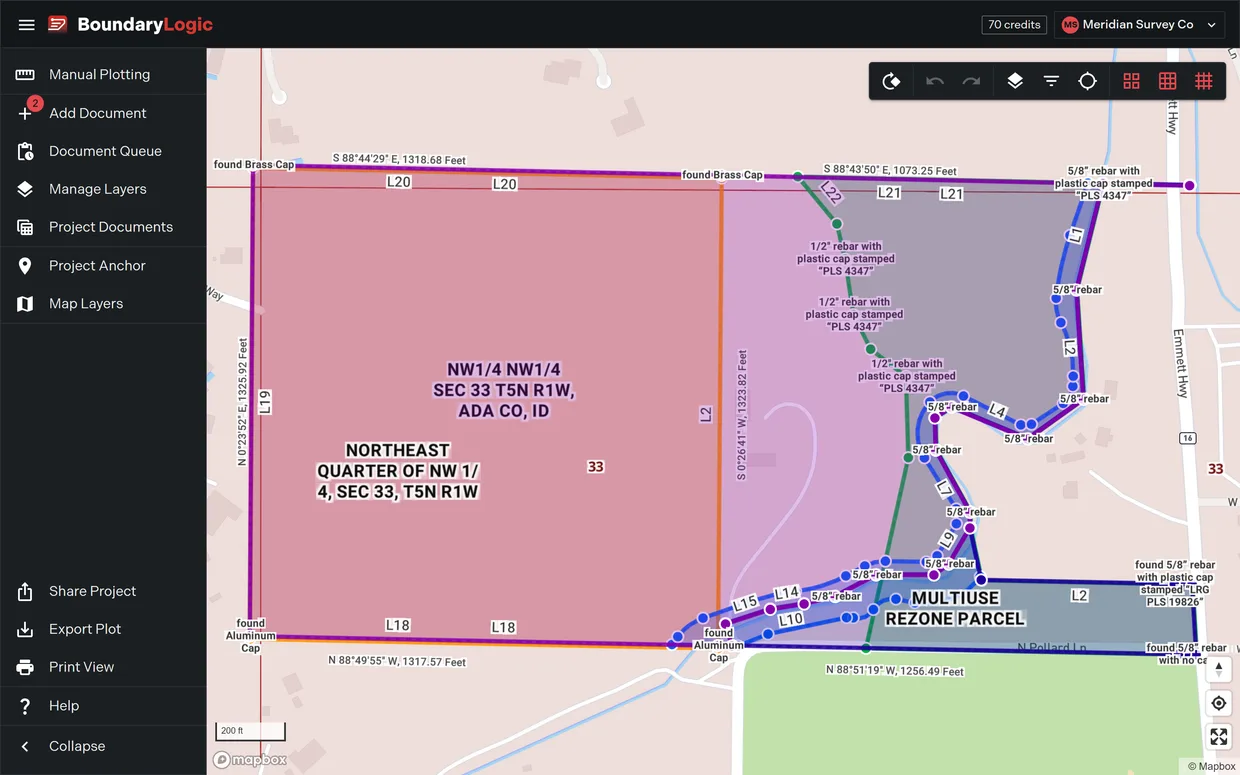Click the Map Layers label
Image resolution: width=1240 pixels, height=775 pixels.
pos(86,303)
